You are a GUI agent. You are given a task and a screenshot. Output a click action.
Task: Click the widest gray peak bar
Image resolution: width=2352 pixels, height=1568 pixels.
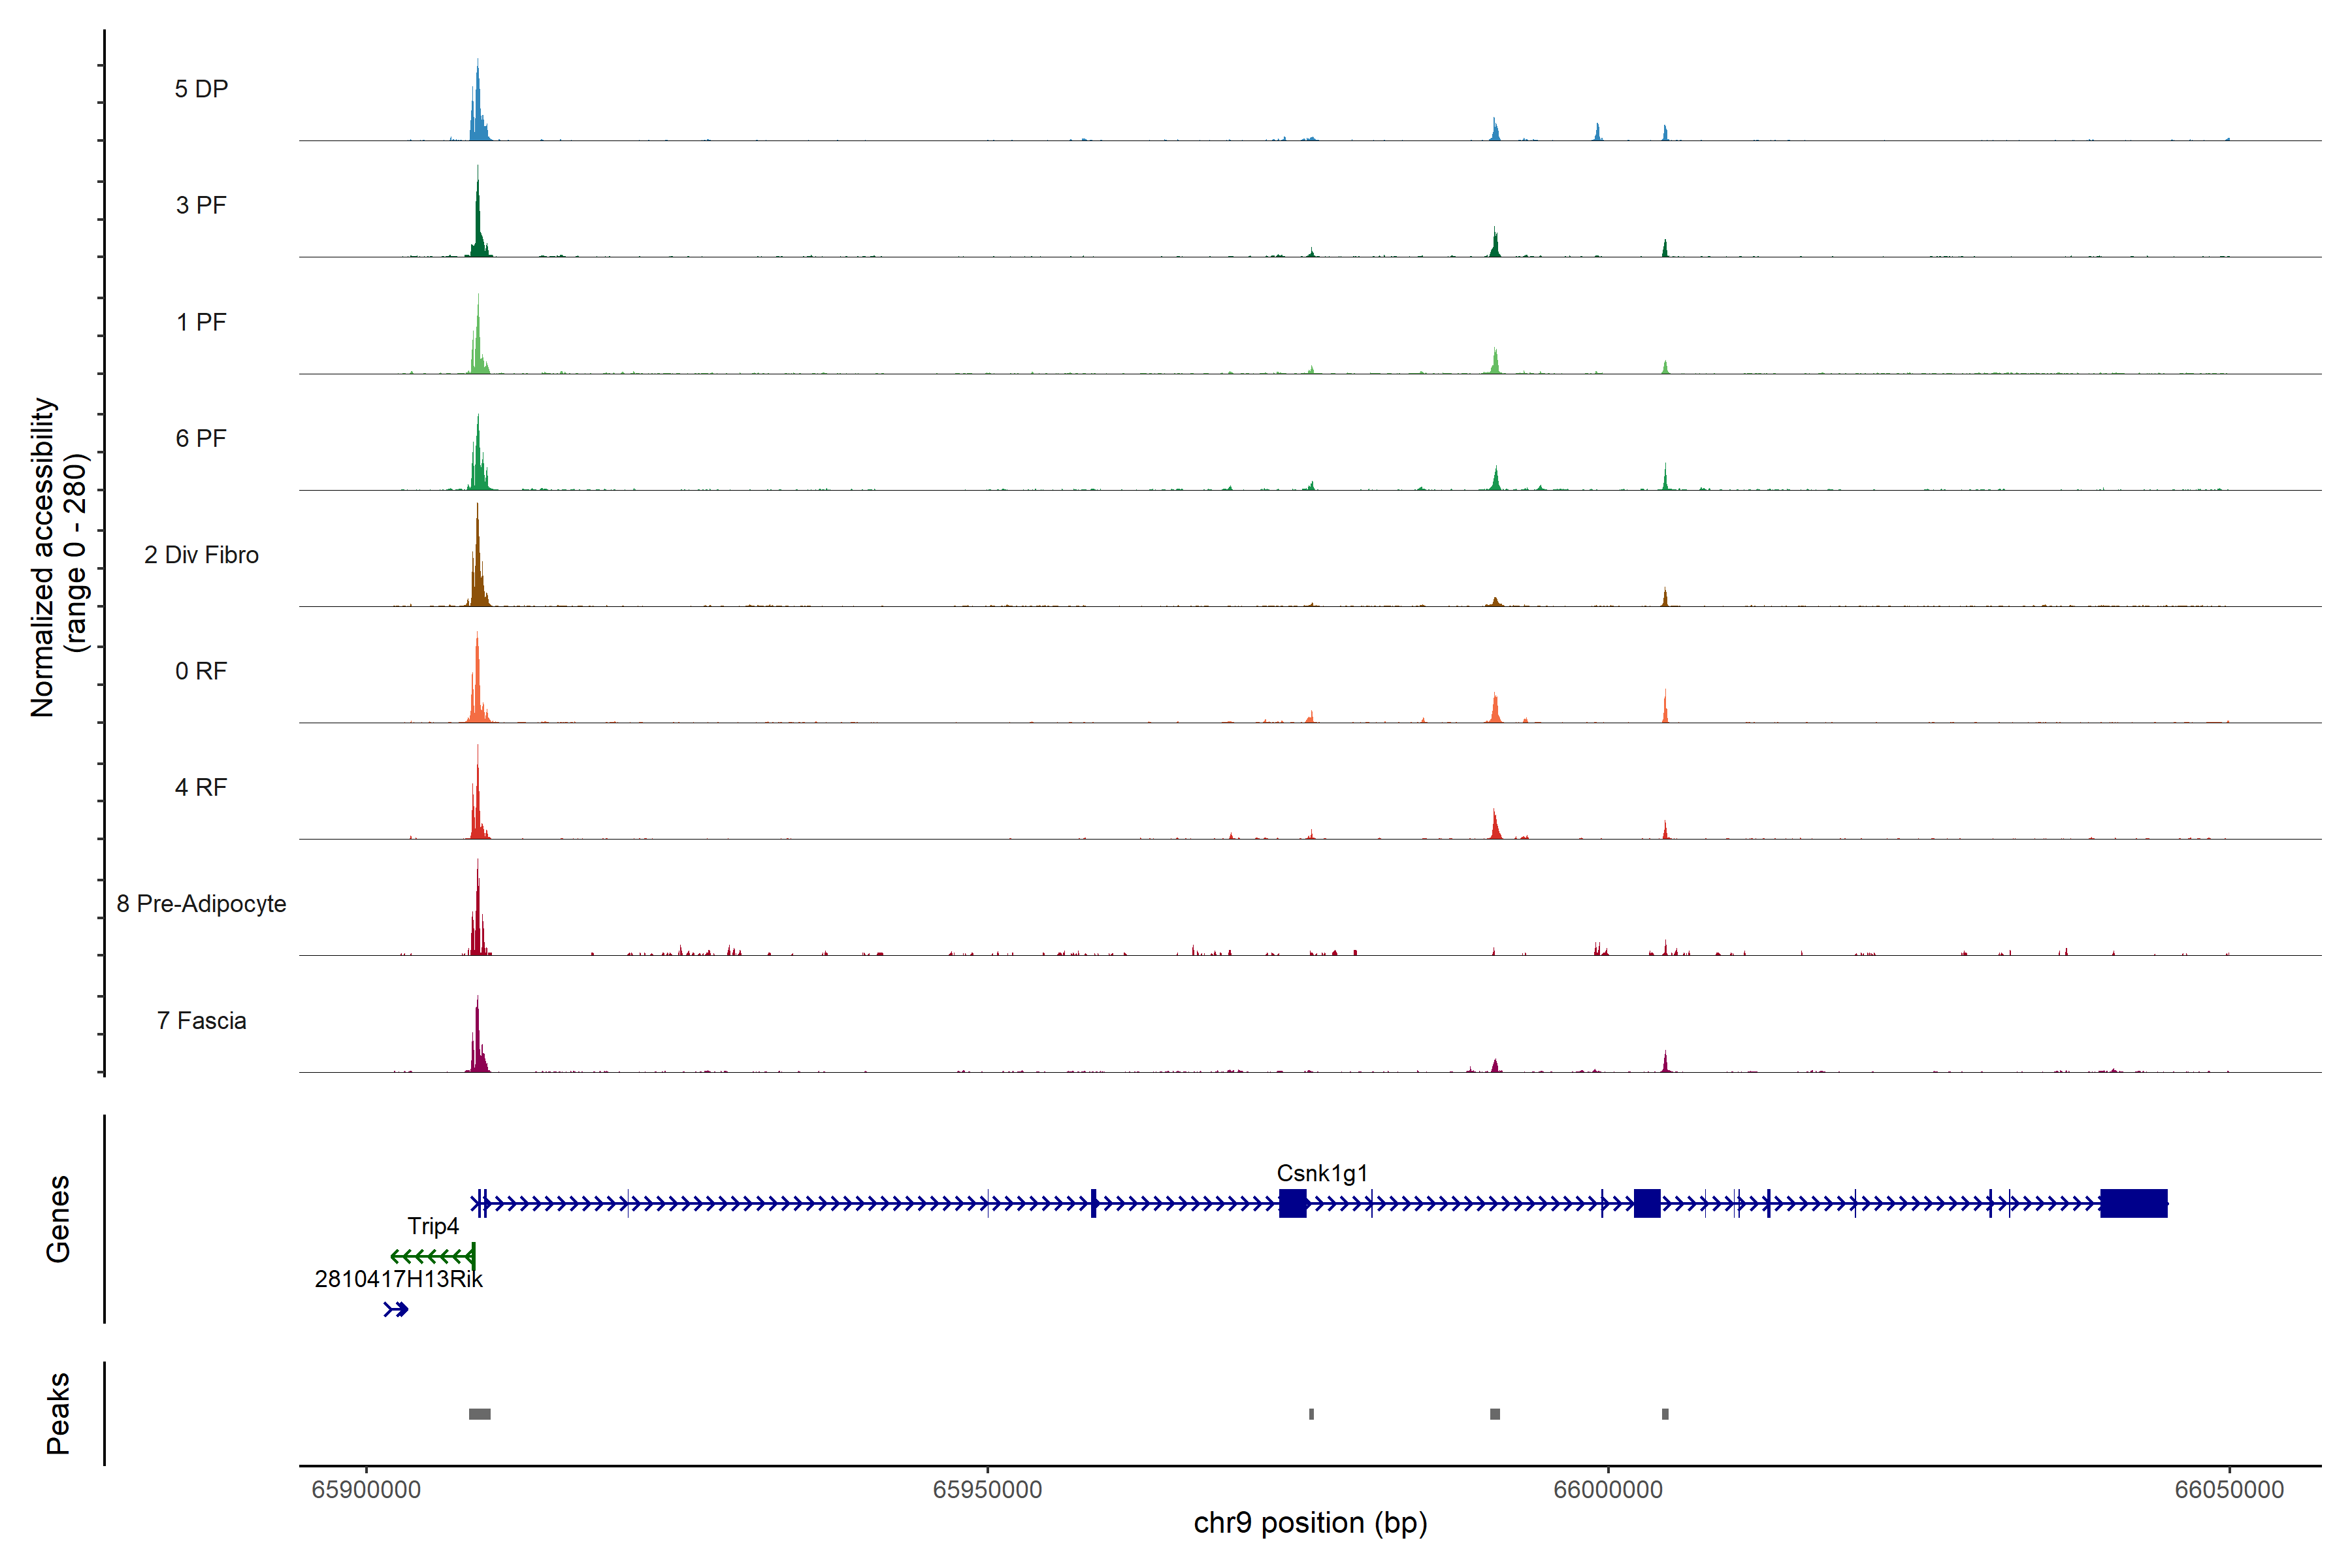pos(480,1414)
